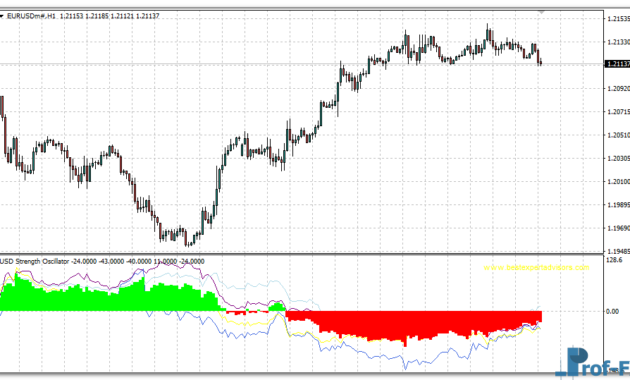The image size is (630, 380).
Task: Click the last candlestick at the current price line
Action: [x=541, y=62]
